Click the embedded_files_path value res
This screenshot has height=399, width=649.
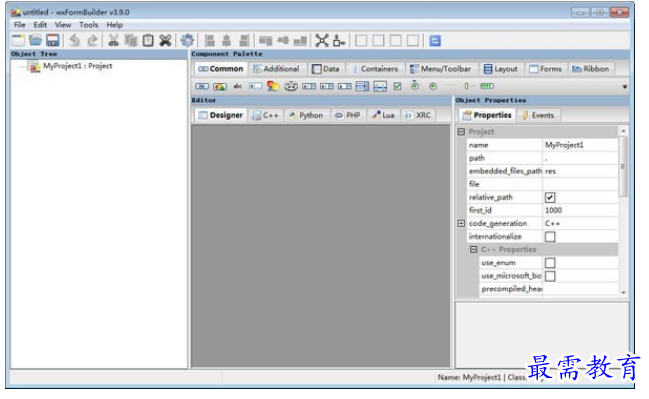coord(580,171)
